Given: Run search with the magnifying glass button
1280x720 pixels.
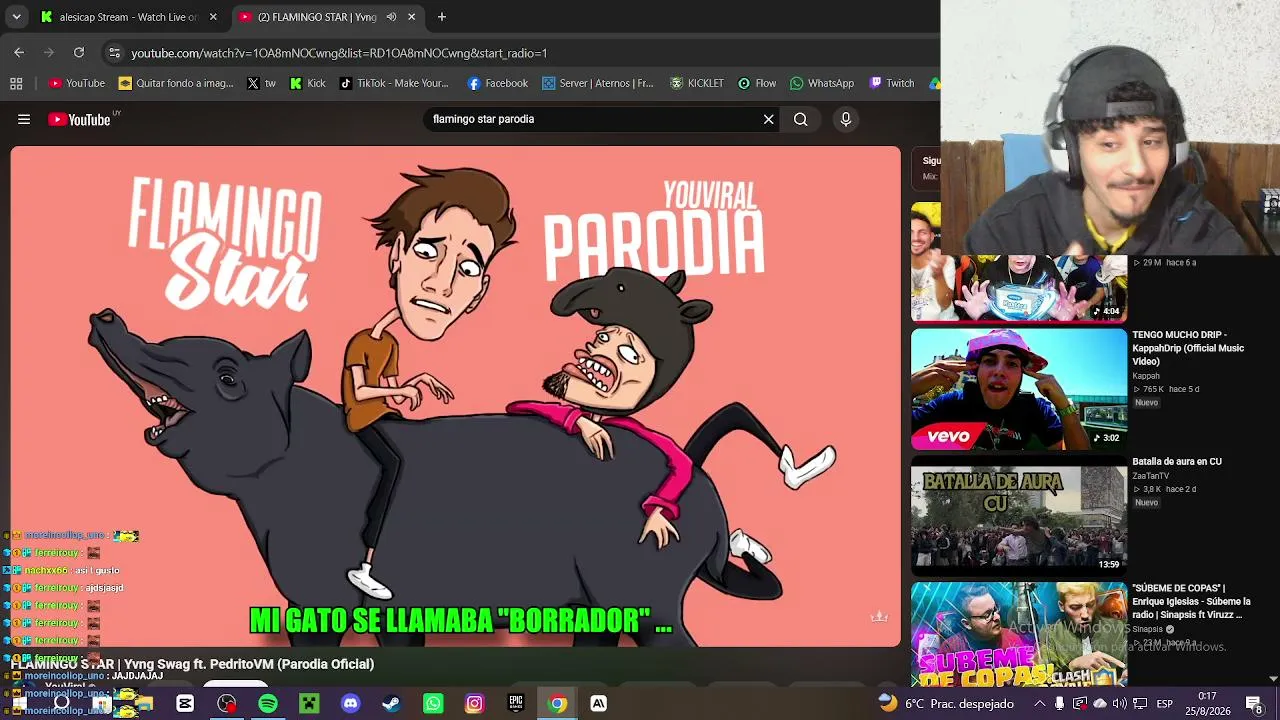Looking at the screenshot, I should click(800, 119).
